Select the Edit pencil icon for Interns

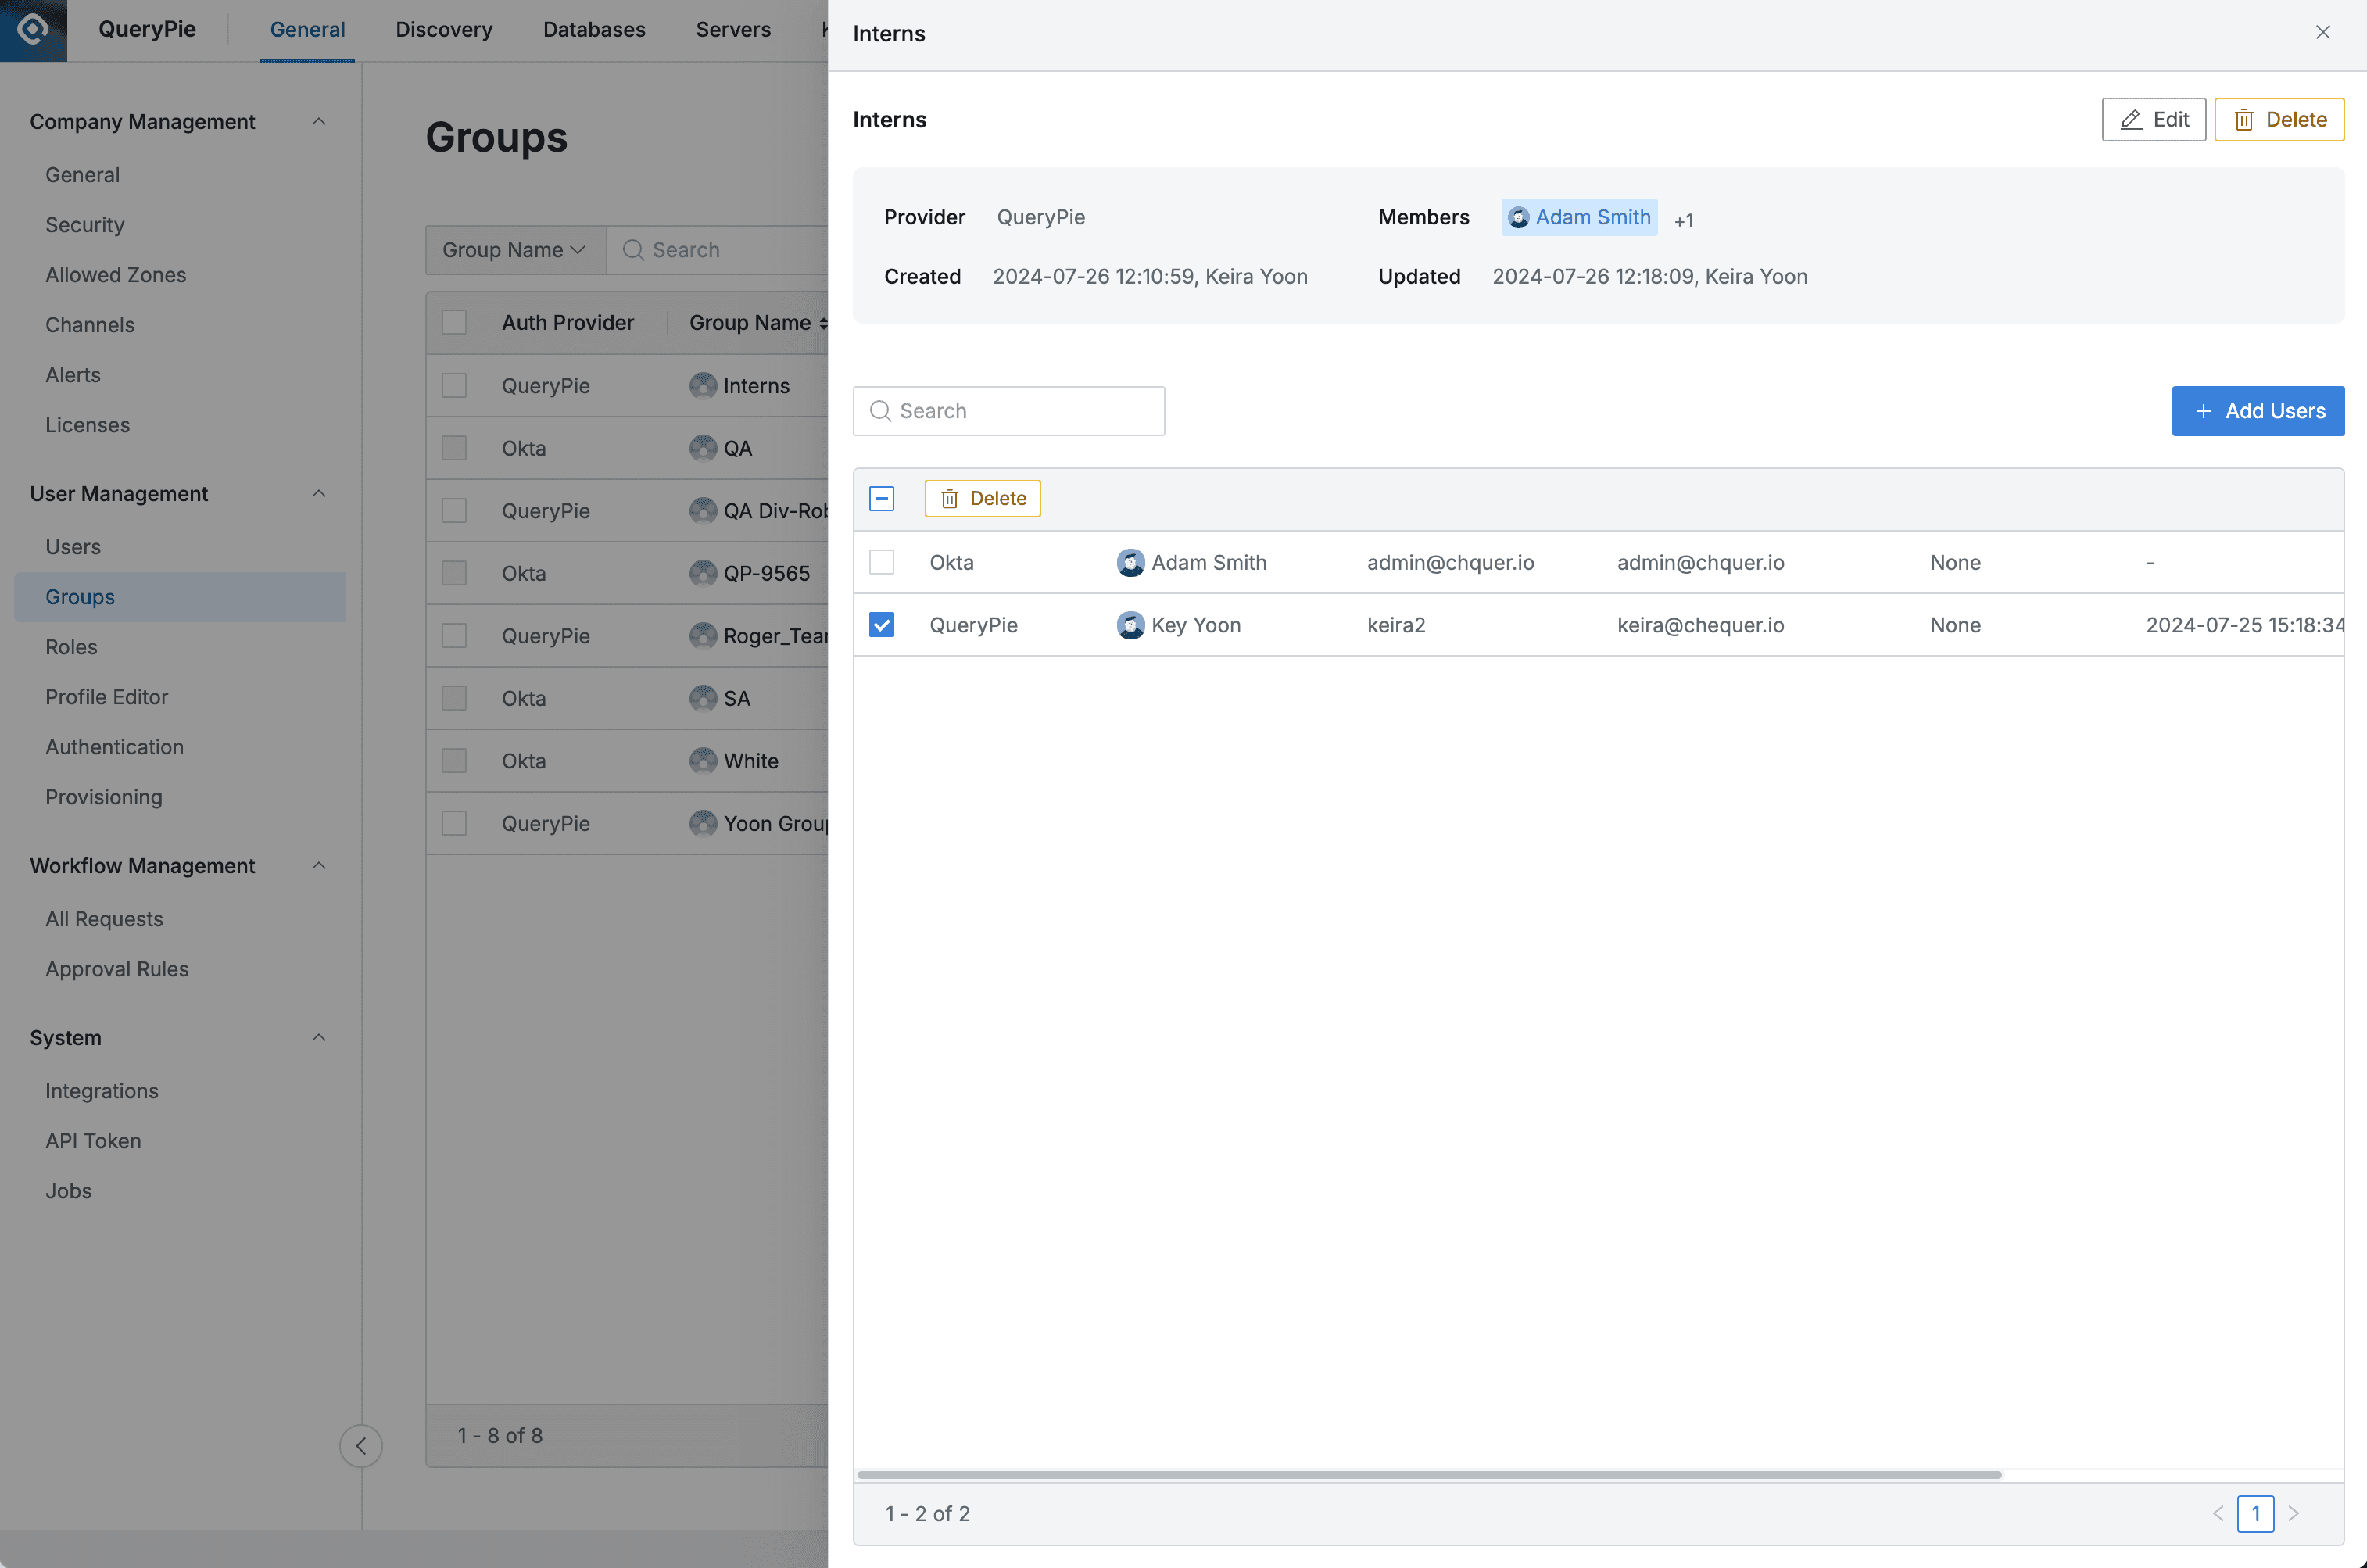pos(2130,119)
